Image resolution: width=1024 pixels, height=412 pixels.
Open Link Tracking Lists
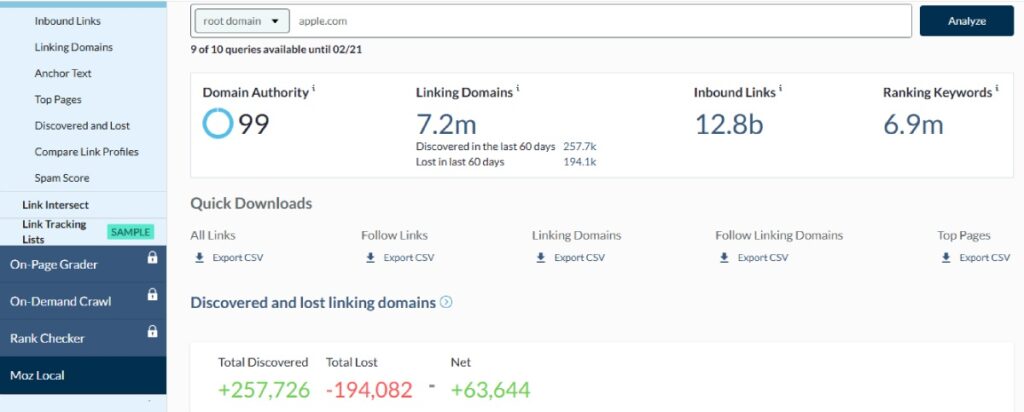click(54, 232)
